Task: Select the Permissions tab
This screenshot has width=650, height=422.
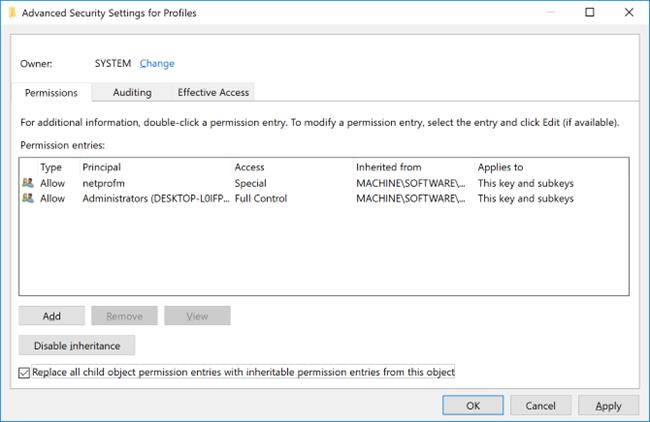Action: pyautogui.click(x=51, y=92)
